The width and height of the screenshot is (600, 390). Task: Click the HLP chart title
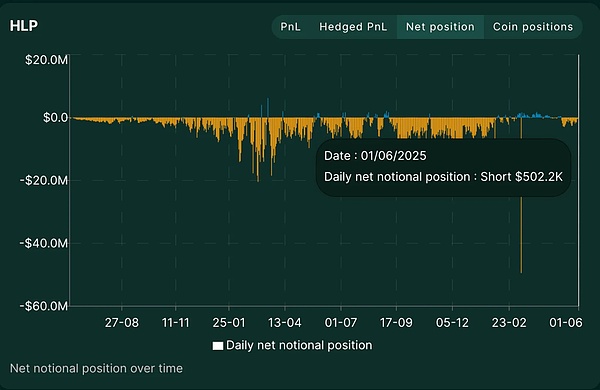click(24, 26)
